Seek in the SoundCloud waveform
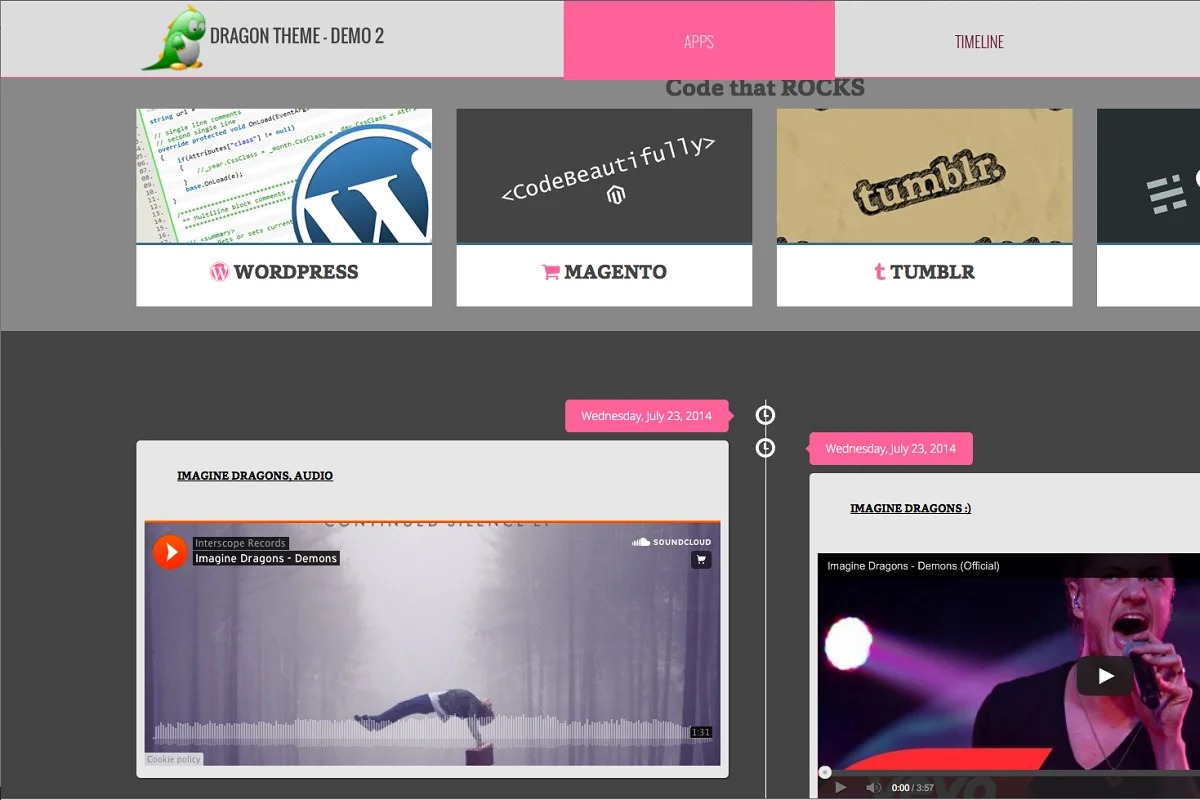 [x=420, y=730]
